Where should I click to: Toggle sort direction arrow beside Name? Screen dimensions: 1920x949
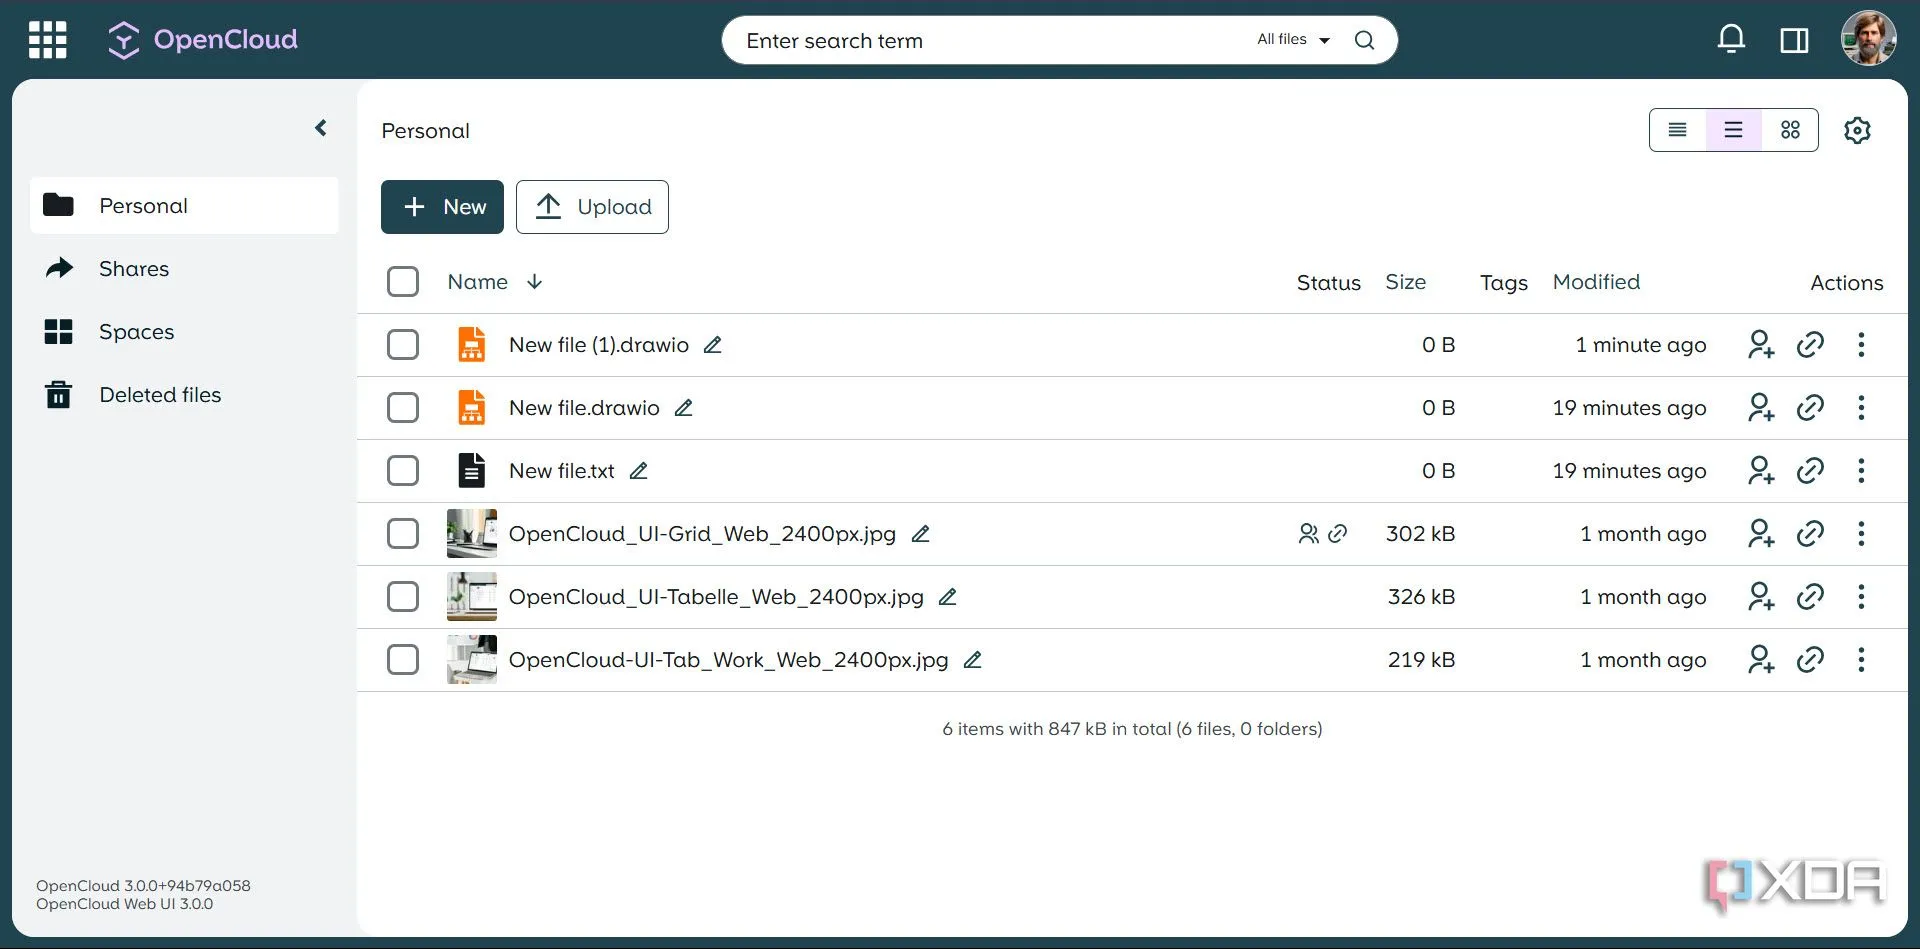[x=535, y=282]
